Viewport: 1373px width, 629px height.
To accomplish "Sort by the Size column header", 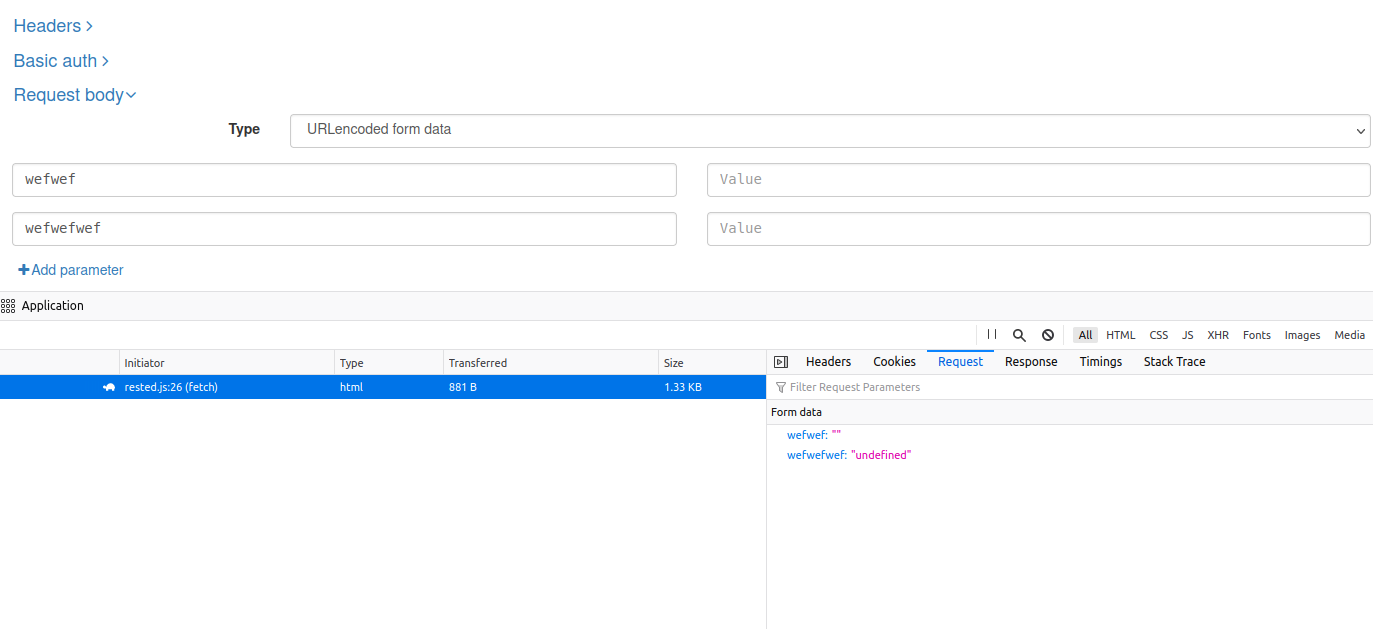I will coord(712,363).
